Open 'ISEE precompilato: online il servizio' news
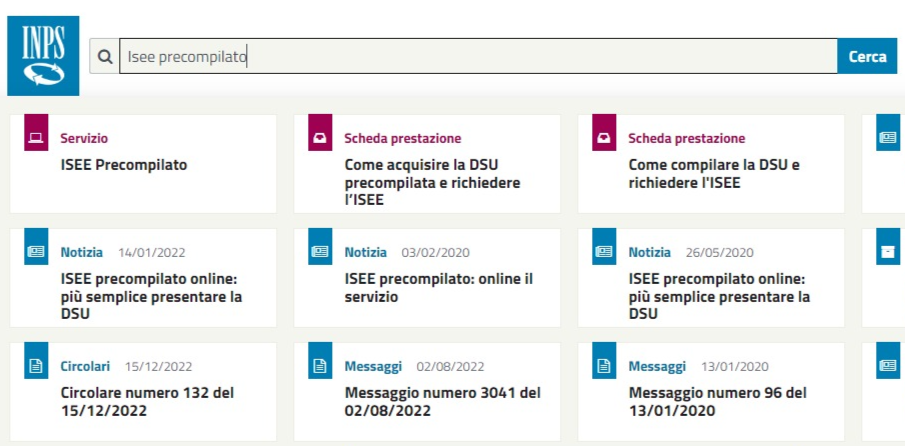The image size is (905, 446). (439, 288)
